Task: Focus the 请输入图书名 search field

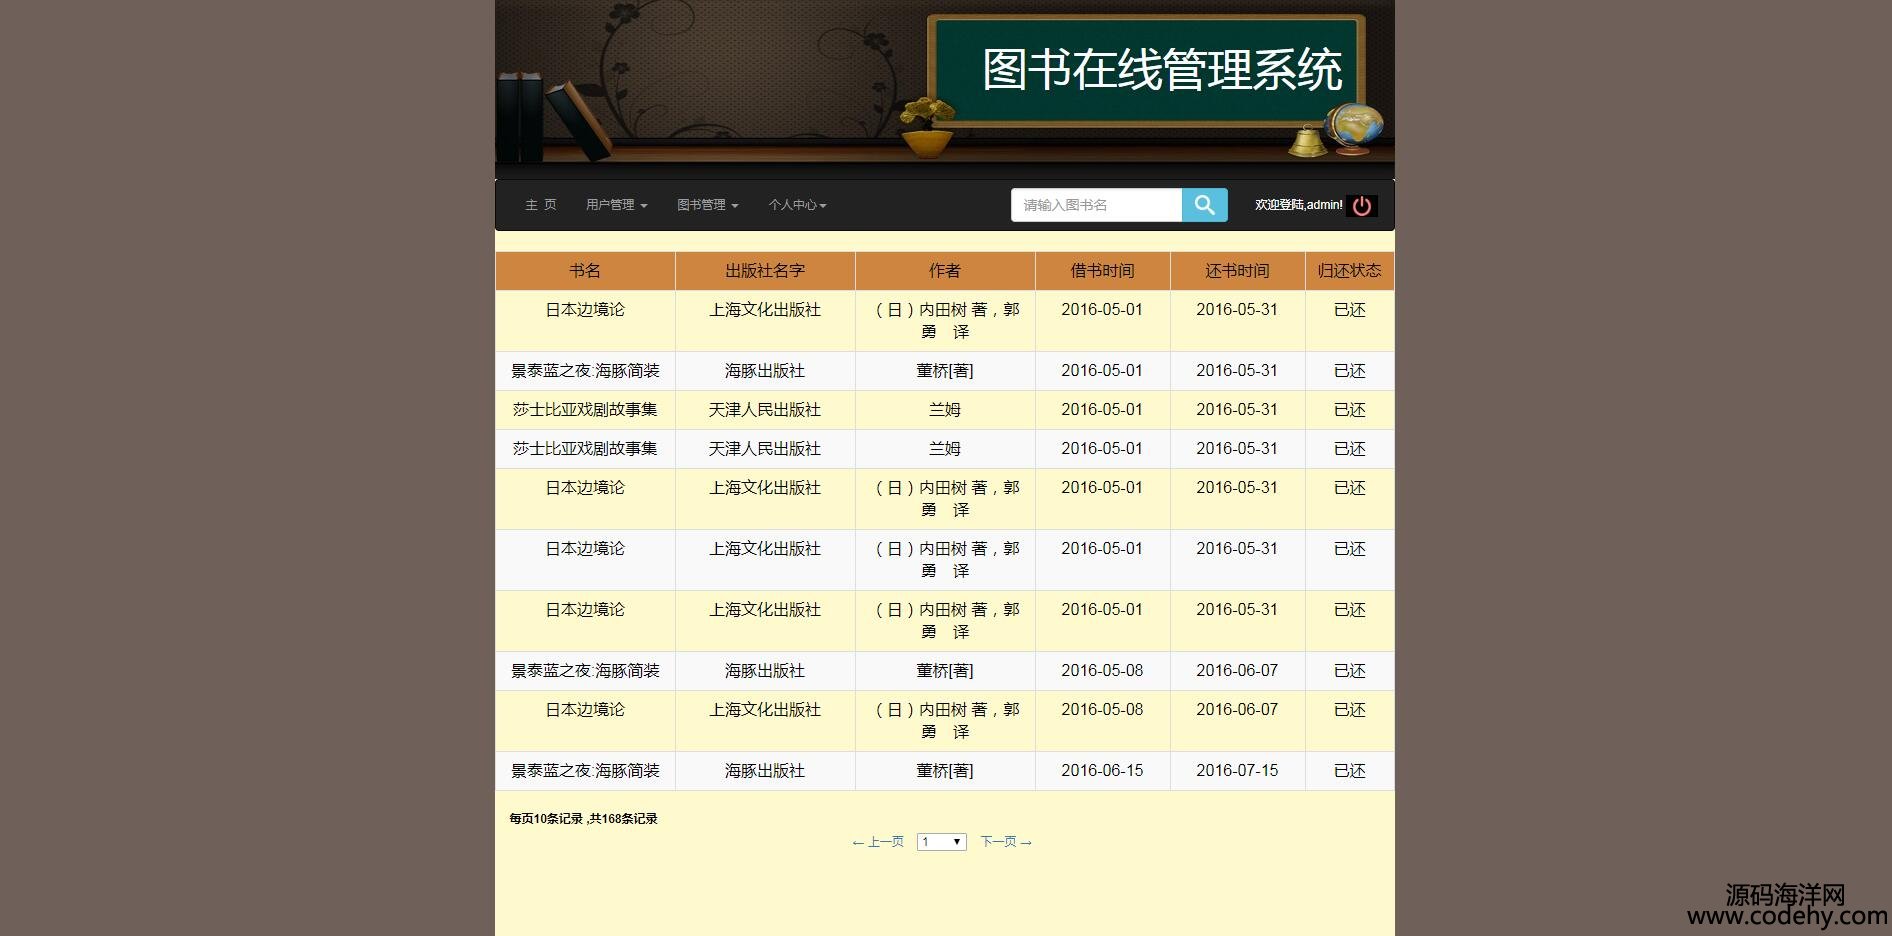Action: [1096, 205]
